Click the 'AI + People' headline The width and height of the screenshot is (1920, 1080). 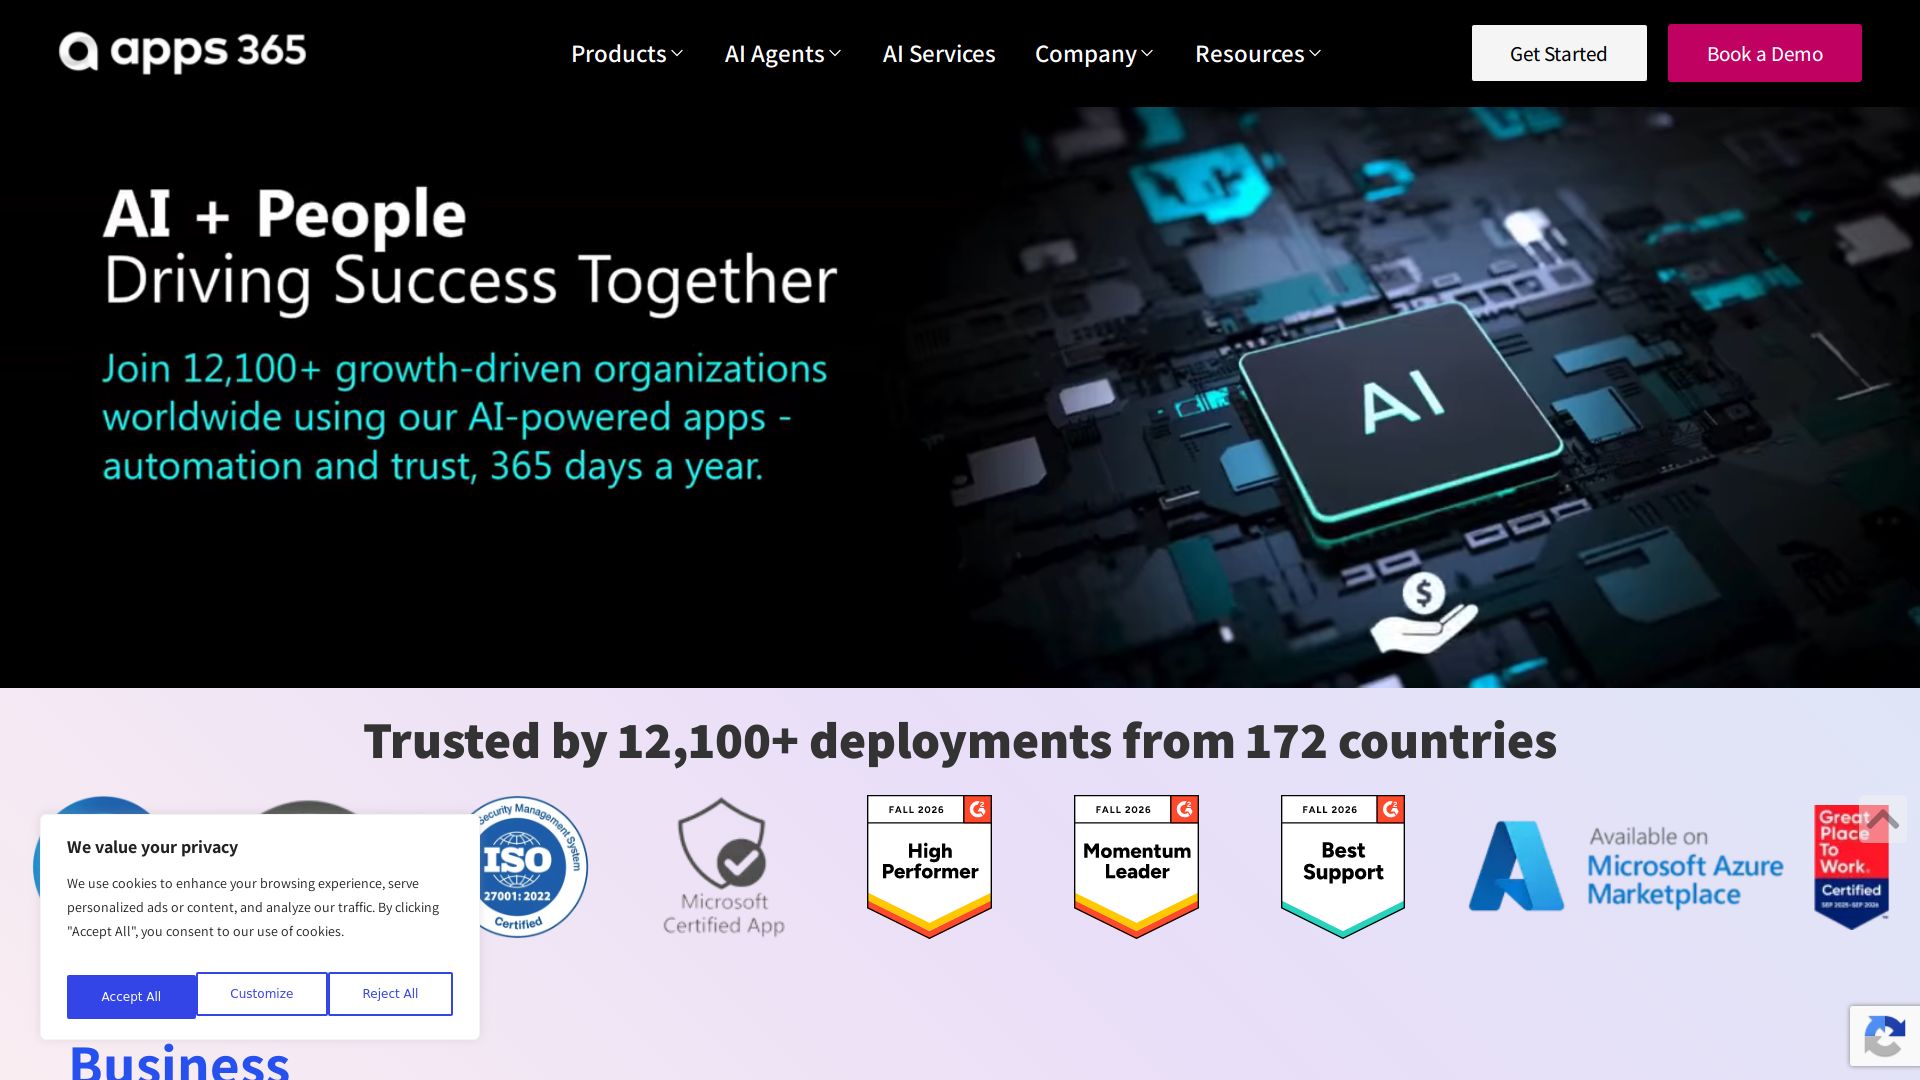coord(285,214)
